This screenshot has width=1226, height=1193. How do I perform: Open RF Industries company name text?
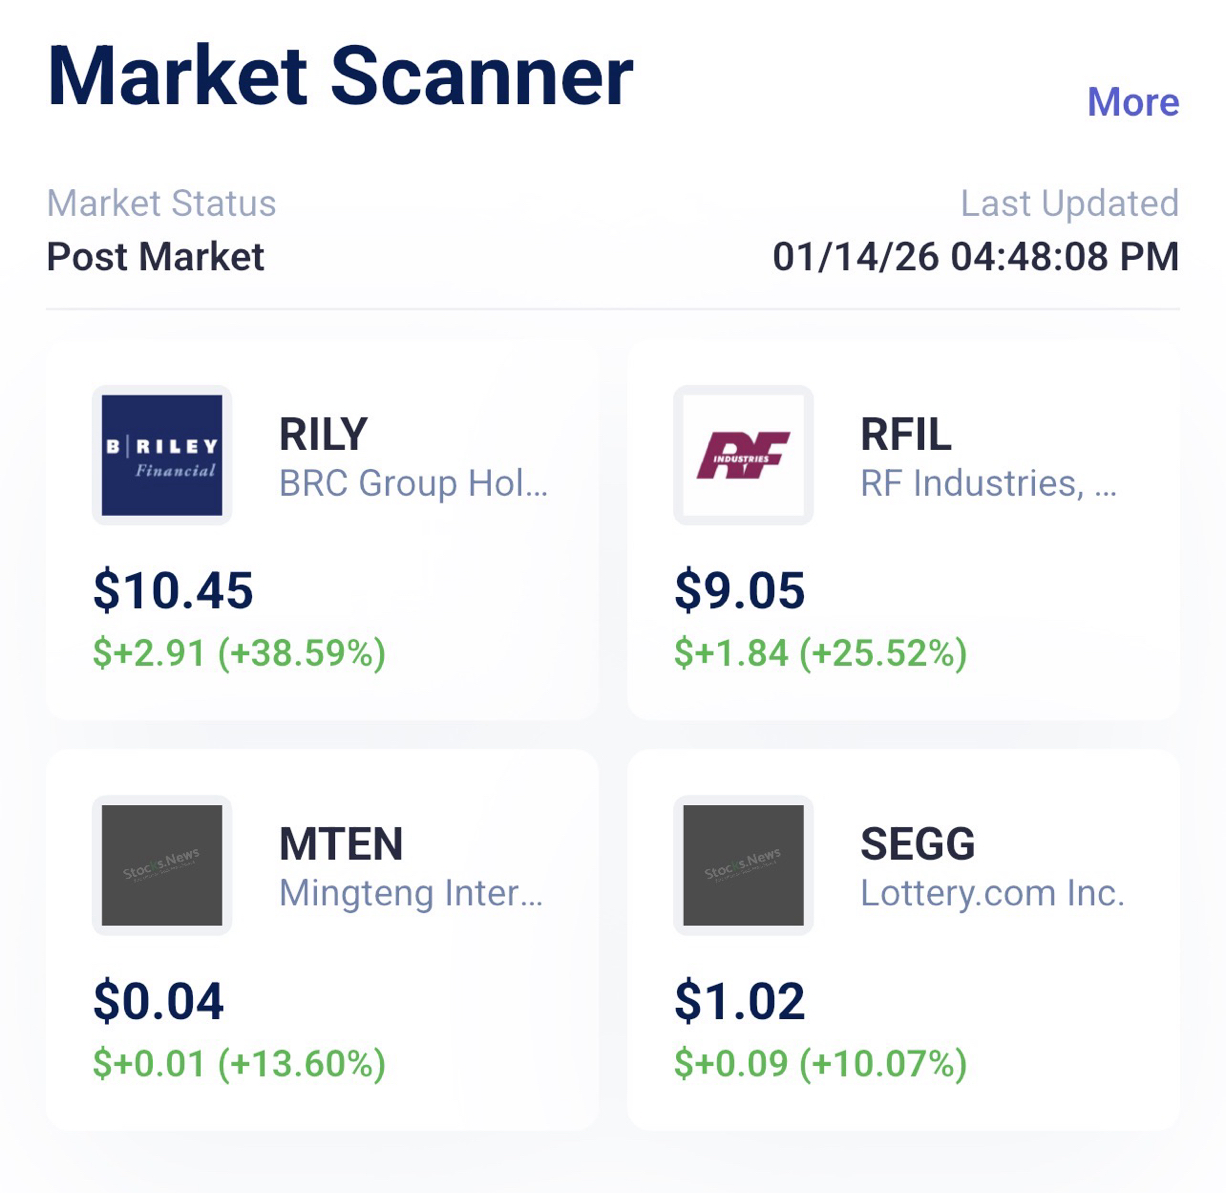pos(989,483)
